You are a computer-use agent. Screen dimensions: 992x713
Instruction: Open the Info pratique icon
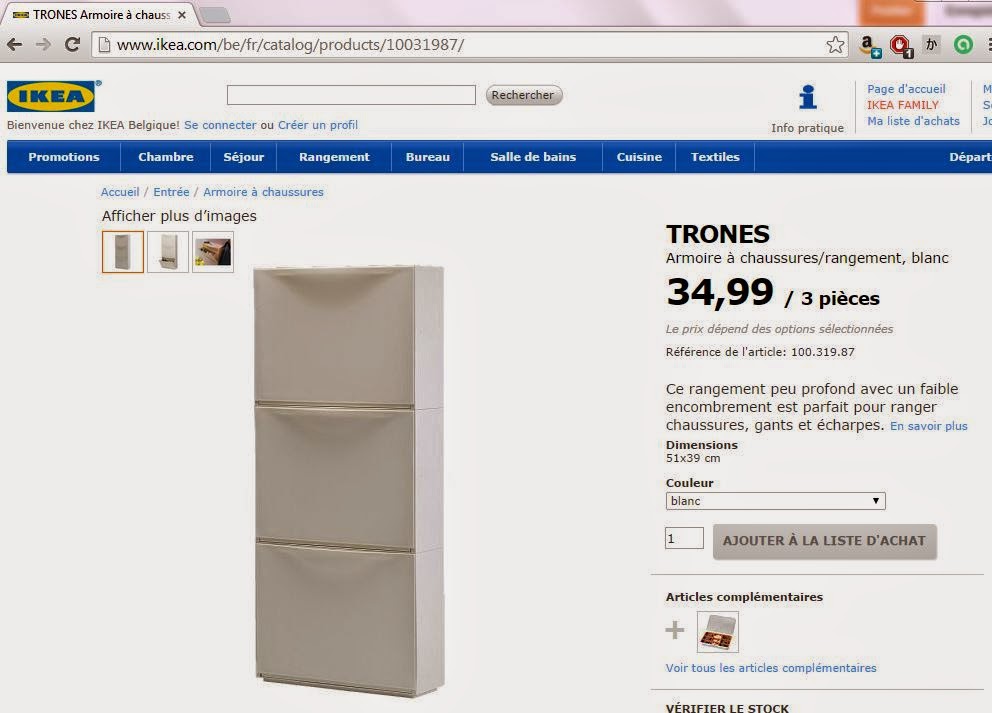click(807, 97)
